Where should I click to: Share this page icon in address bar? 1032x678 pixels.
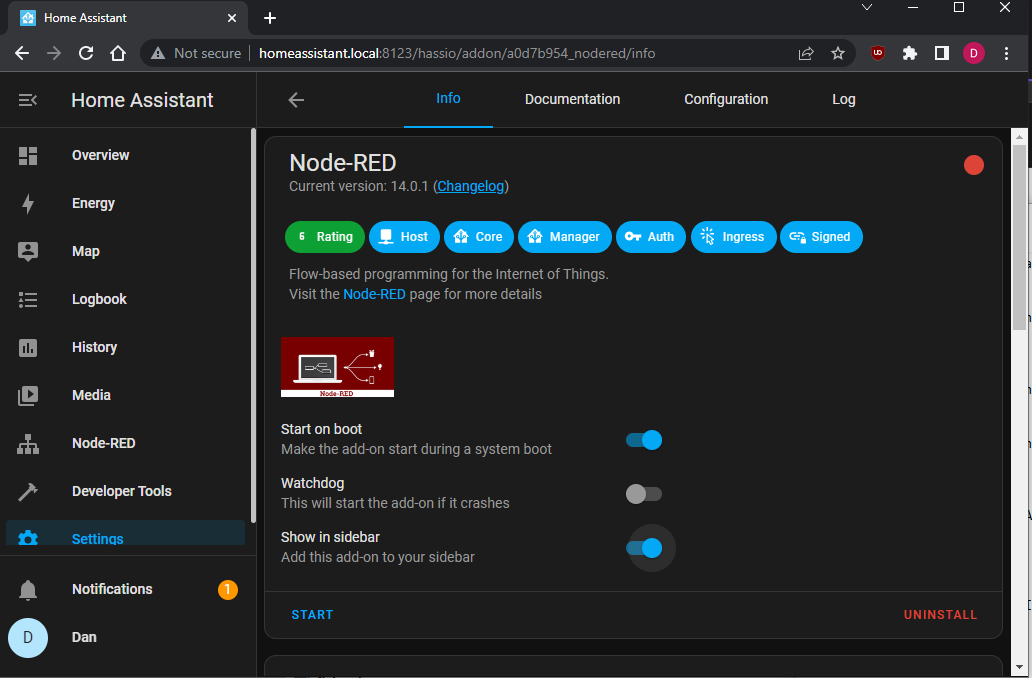tap(806, 53)
